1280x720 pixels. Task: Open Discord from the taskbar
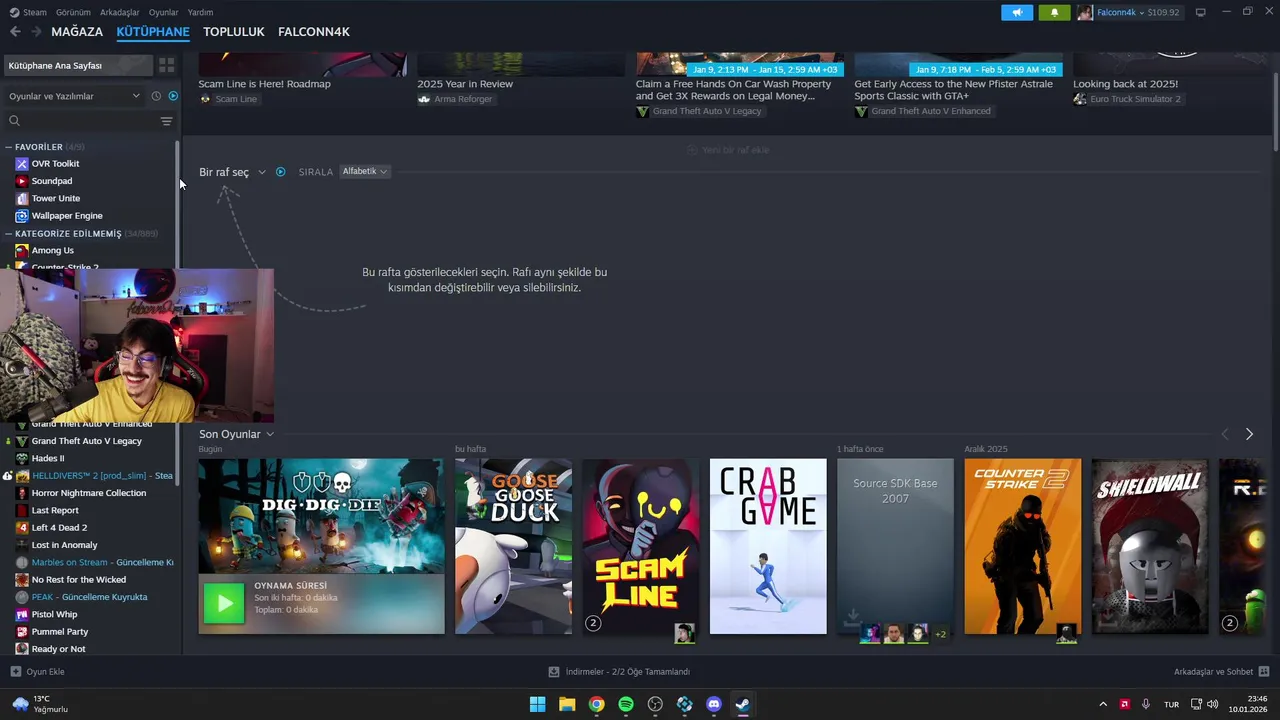click(x=714, y=704)
